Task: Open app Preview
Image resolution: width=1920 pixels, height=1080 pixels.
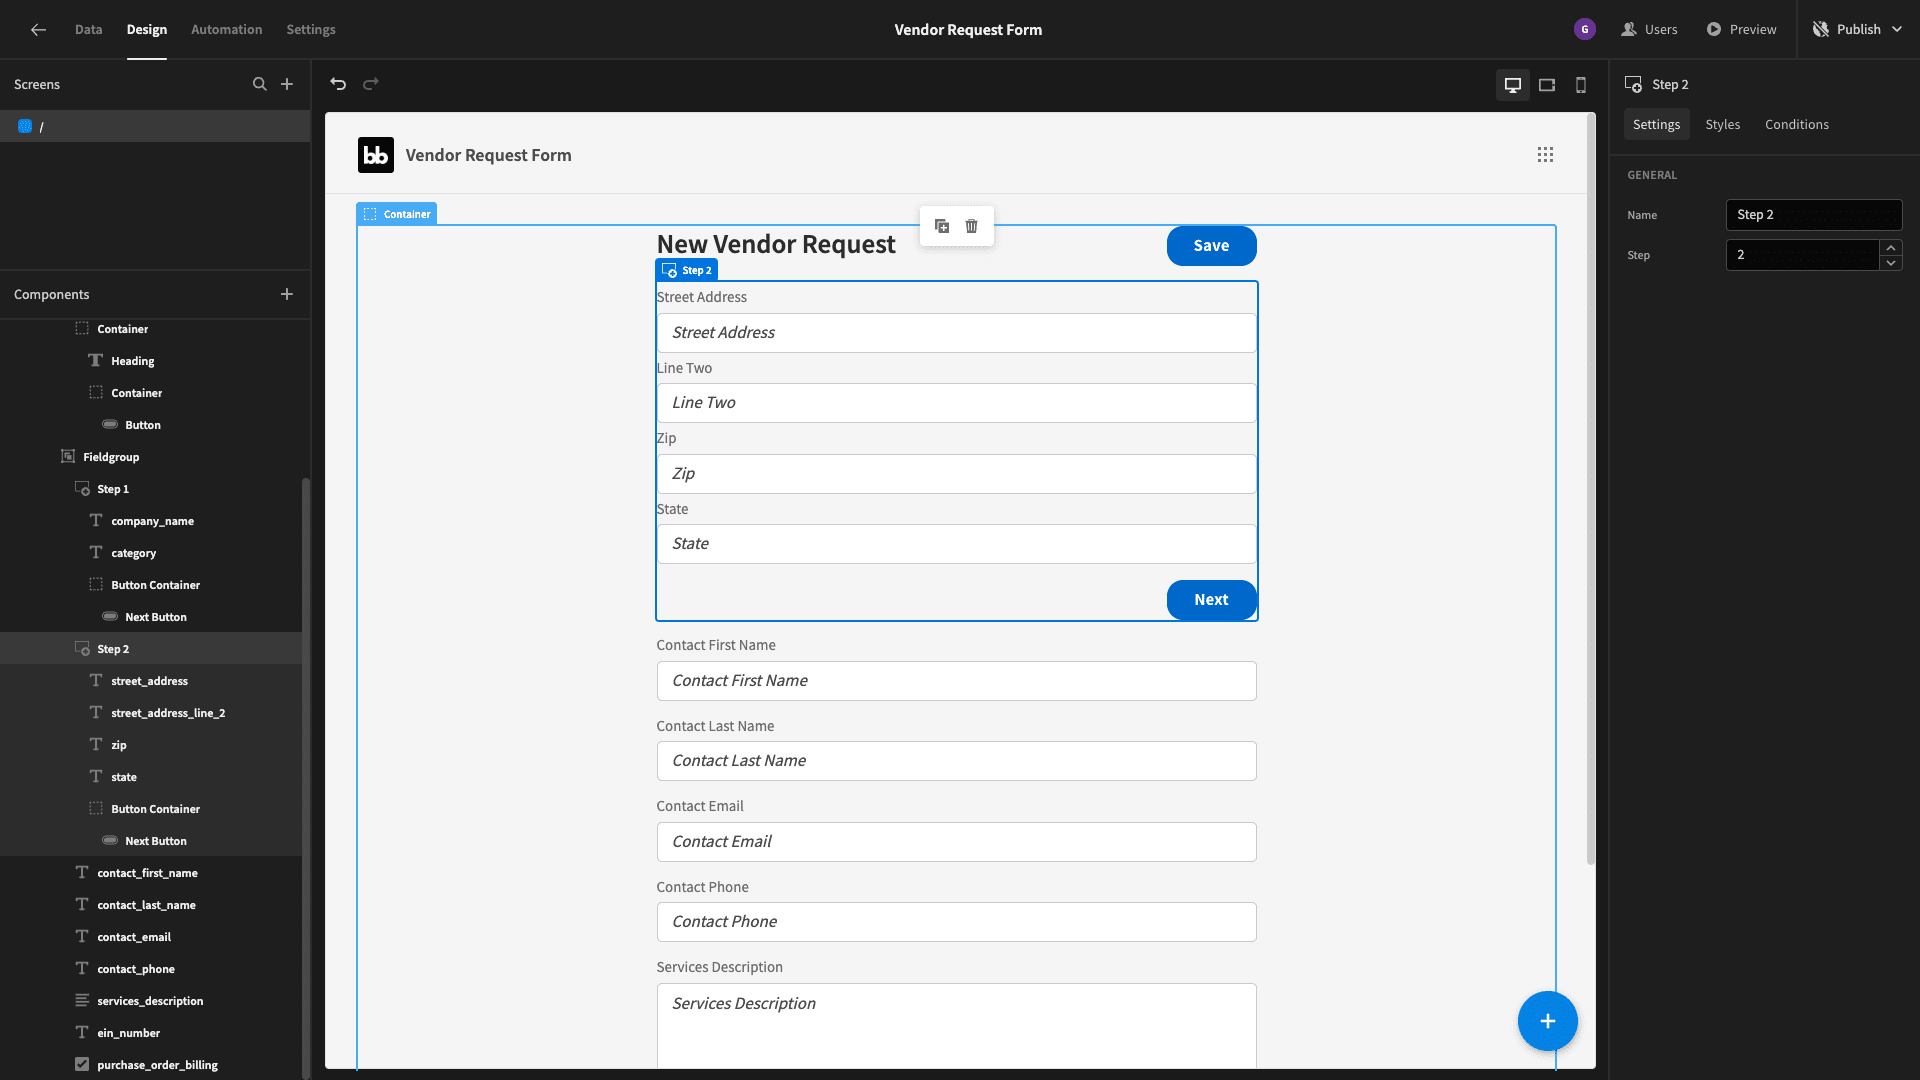Action: point(1742,30)
